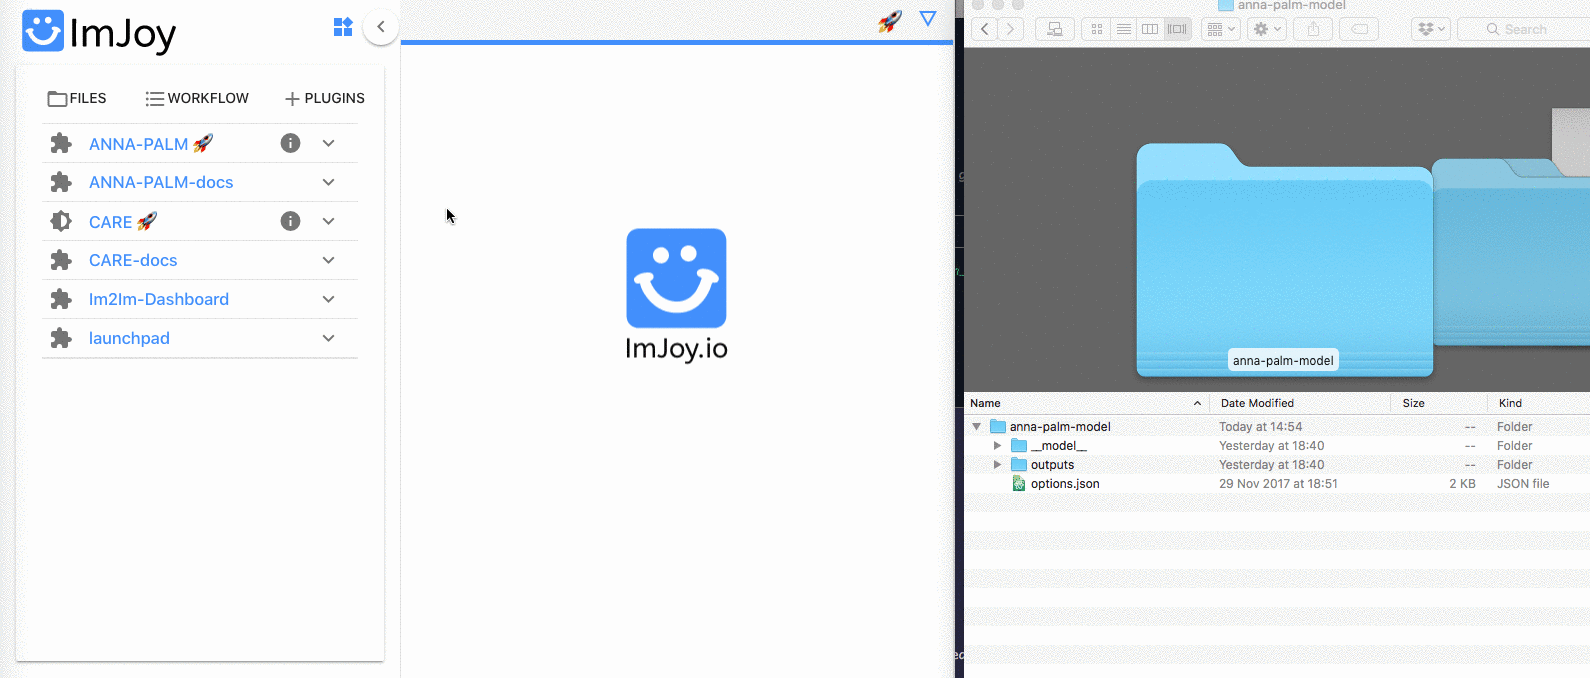Viewport: 1590px width, 678px height.
Task: Click the 'ImJoy' title text in header
Action: (123, 34)
